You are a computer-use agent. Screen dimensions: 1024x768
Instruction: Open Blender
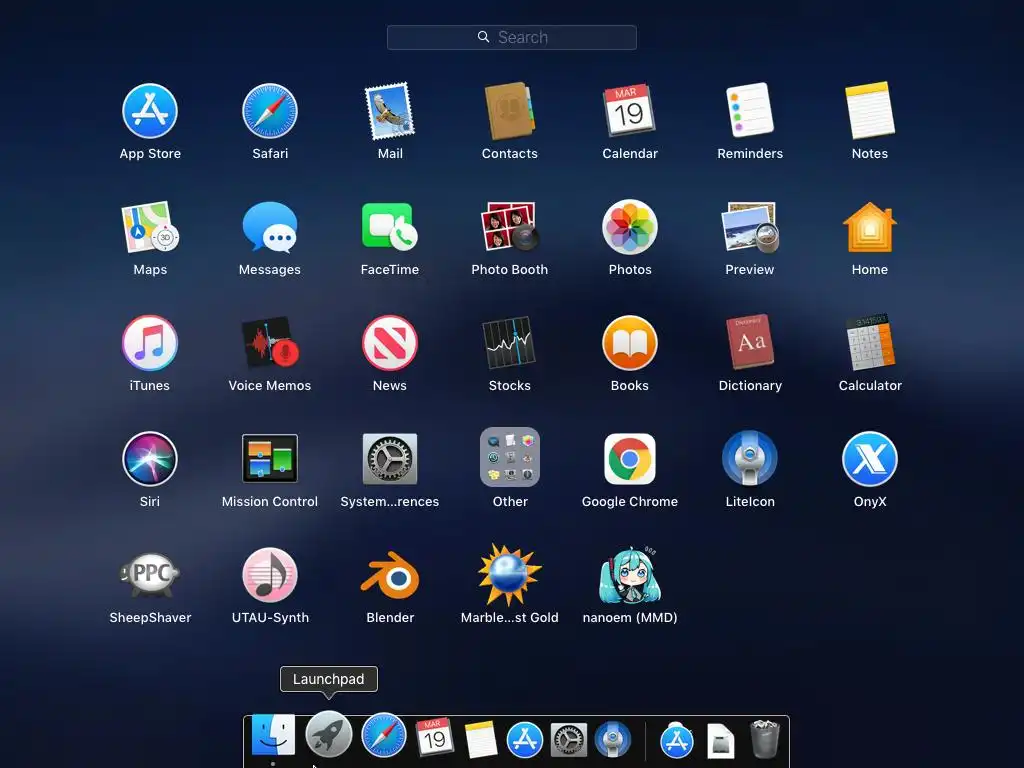(x=390, y=575)
